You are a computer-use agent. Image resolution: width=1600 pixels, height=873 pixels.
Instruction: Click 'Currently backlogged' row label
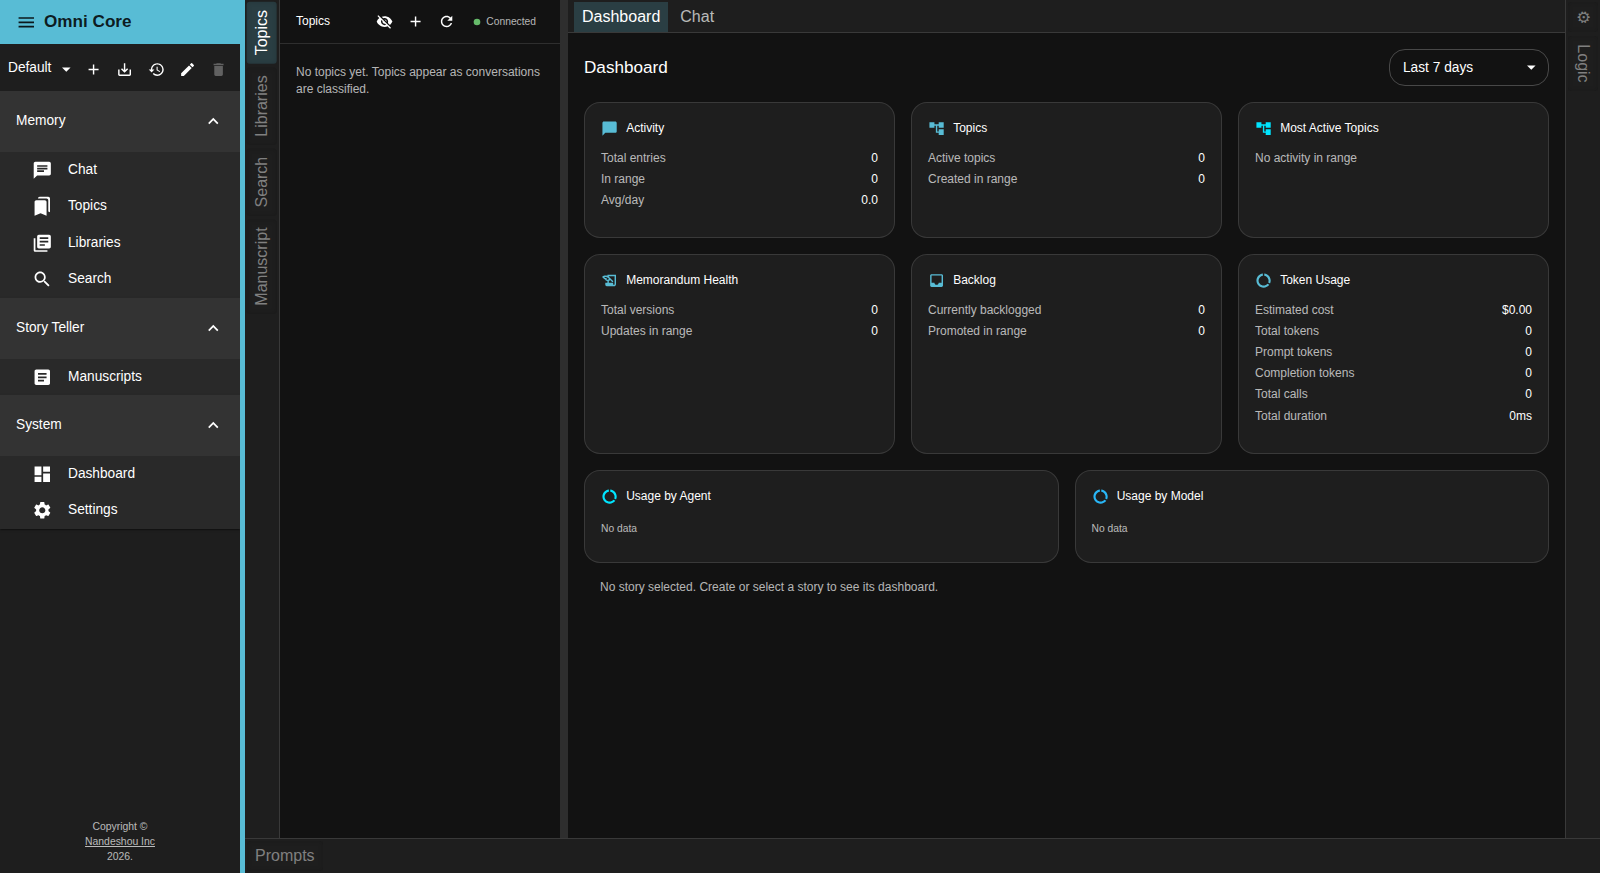(985, 310)
